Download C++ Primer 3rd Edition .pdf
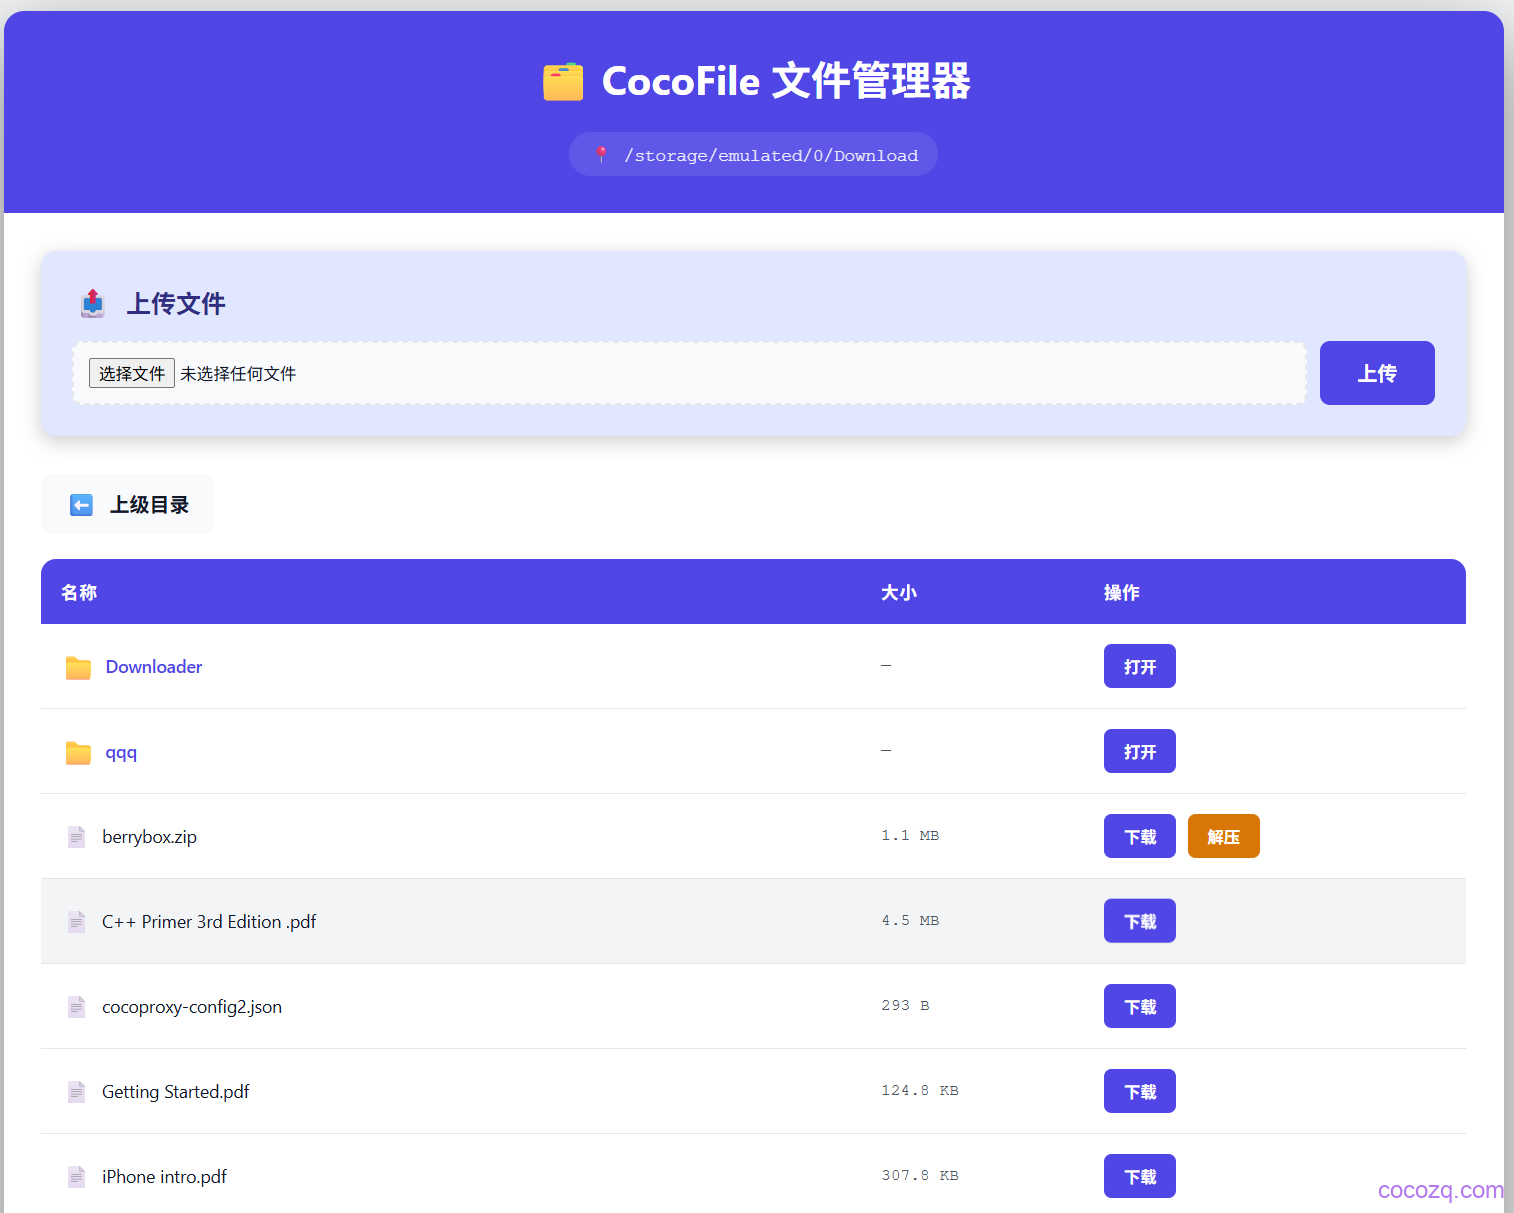Screen dimensions: 1514x1213 1140,922
